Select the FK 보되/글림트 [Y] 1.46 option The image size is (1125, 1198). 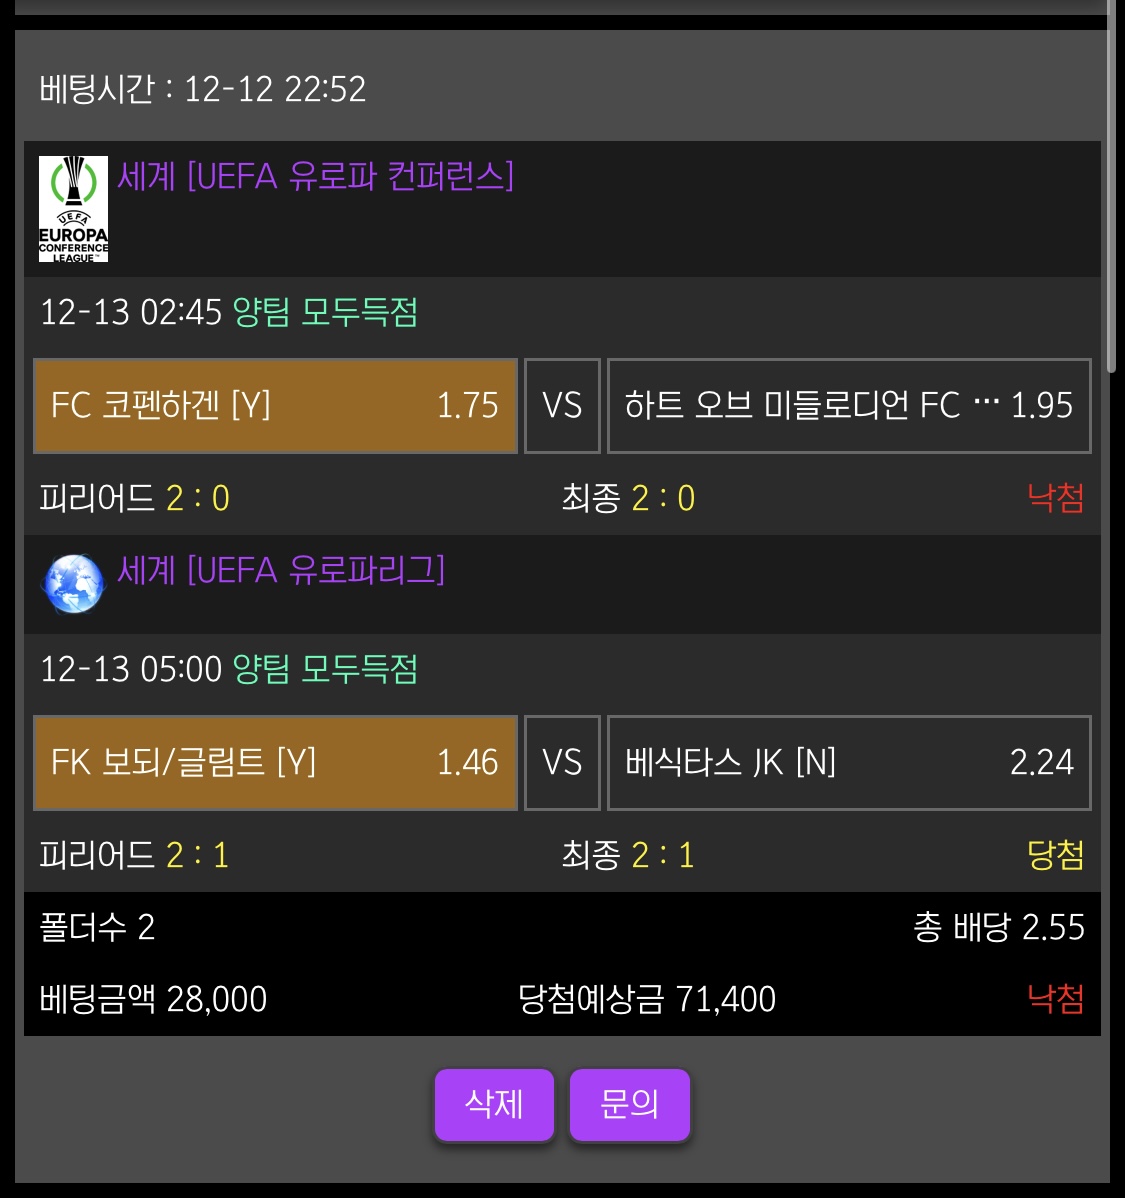coord(275,763)
